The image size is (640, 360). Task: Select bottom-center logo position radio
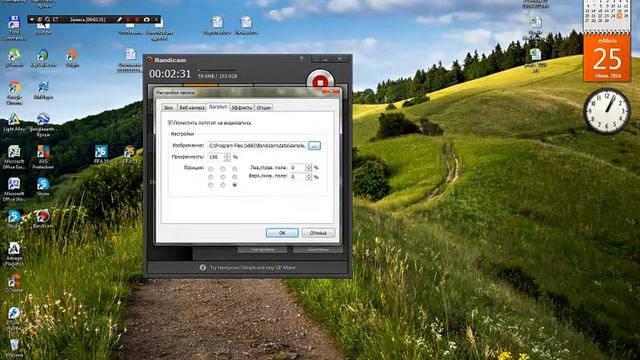223,185
